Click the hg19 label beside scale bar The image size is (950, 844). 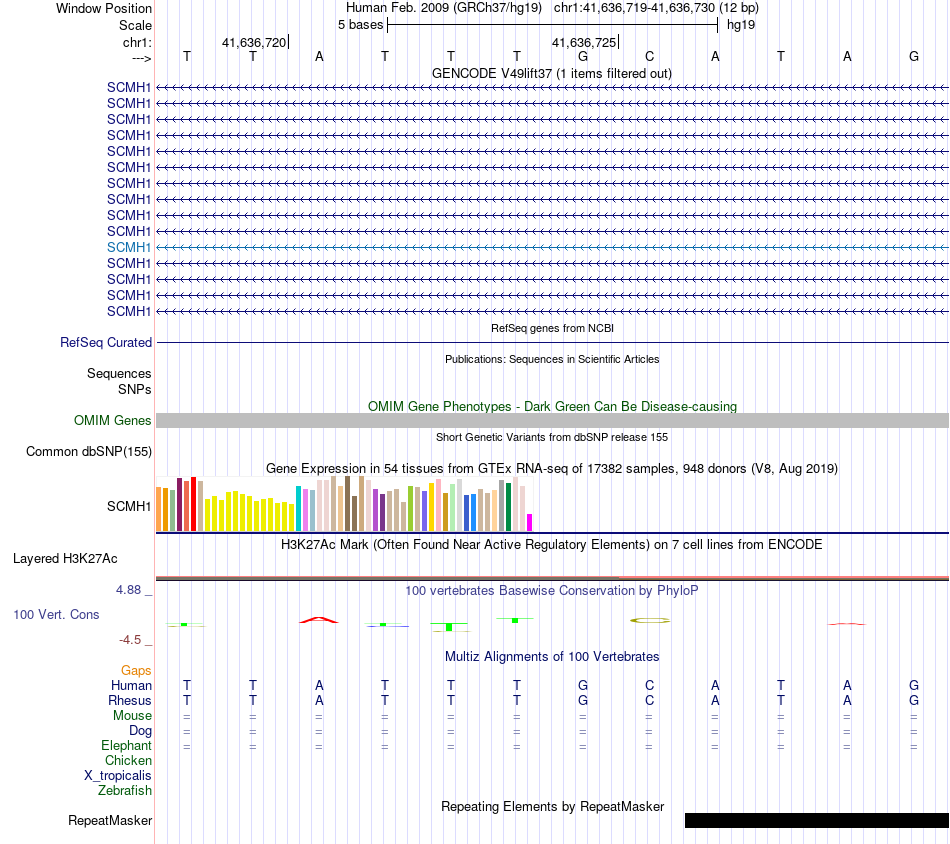coord(741,25)
